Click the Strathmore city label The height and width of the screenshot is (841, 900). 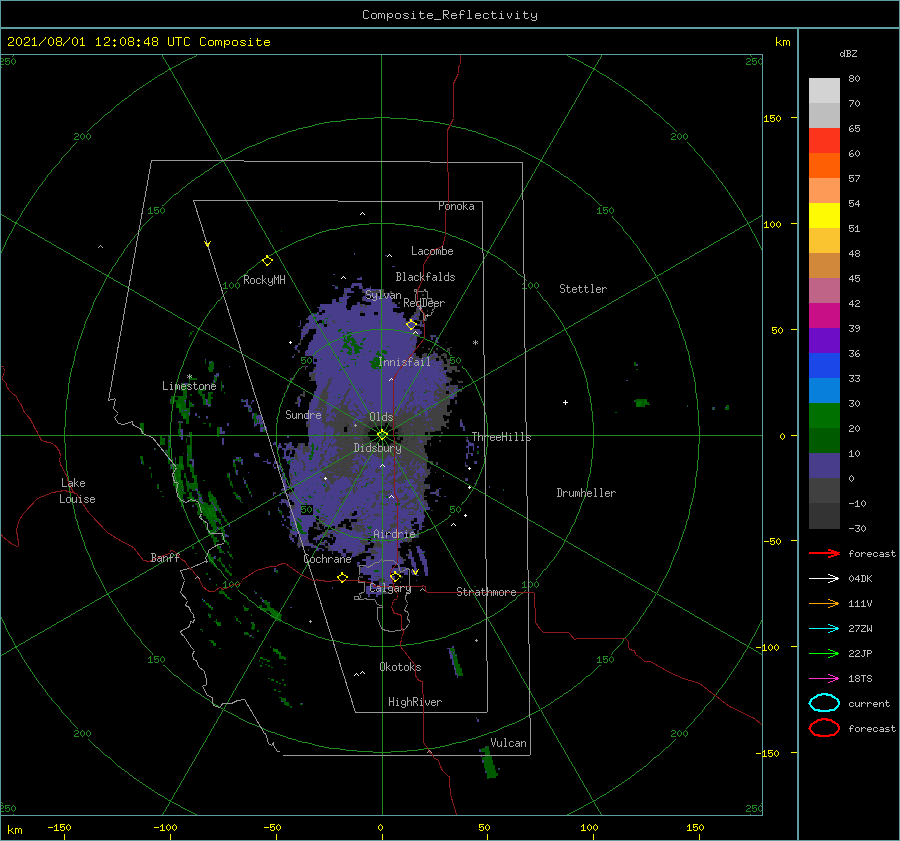click(486, 592)
